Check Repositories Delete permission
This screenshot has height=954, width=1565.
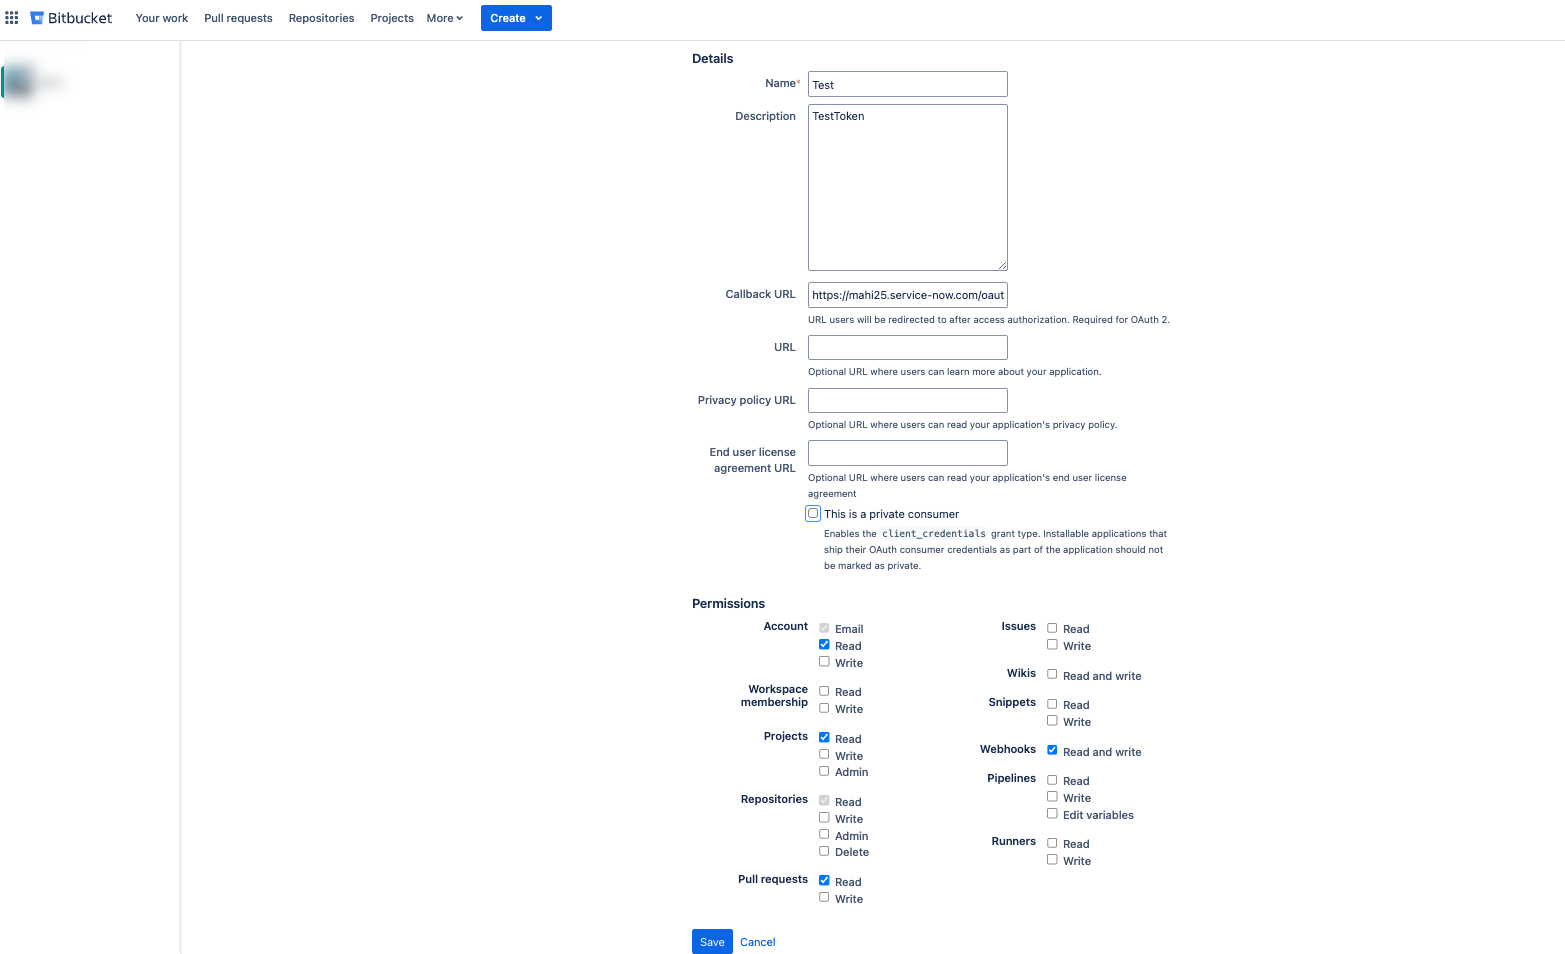pyautogui.click(x=824, y=851)
